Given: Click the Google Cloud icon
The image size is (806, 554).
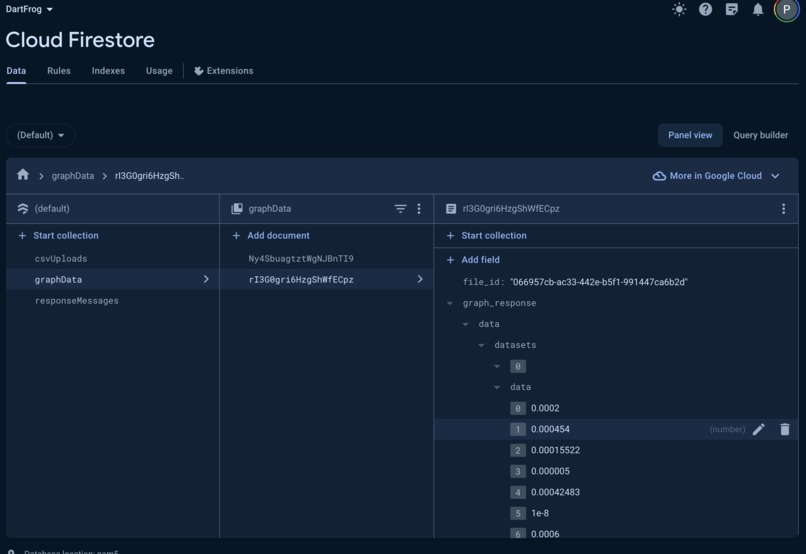Looking at the screenshot, I should coord(659,176).
